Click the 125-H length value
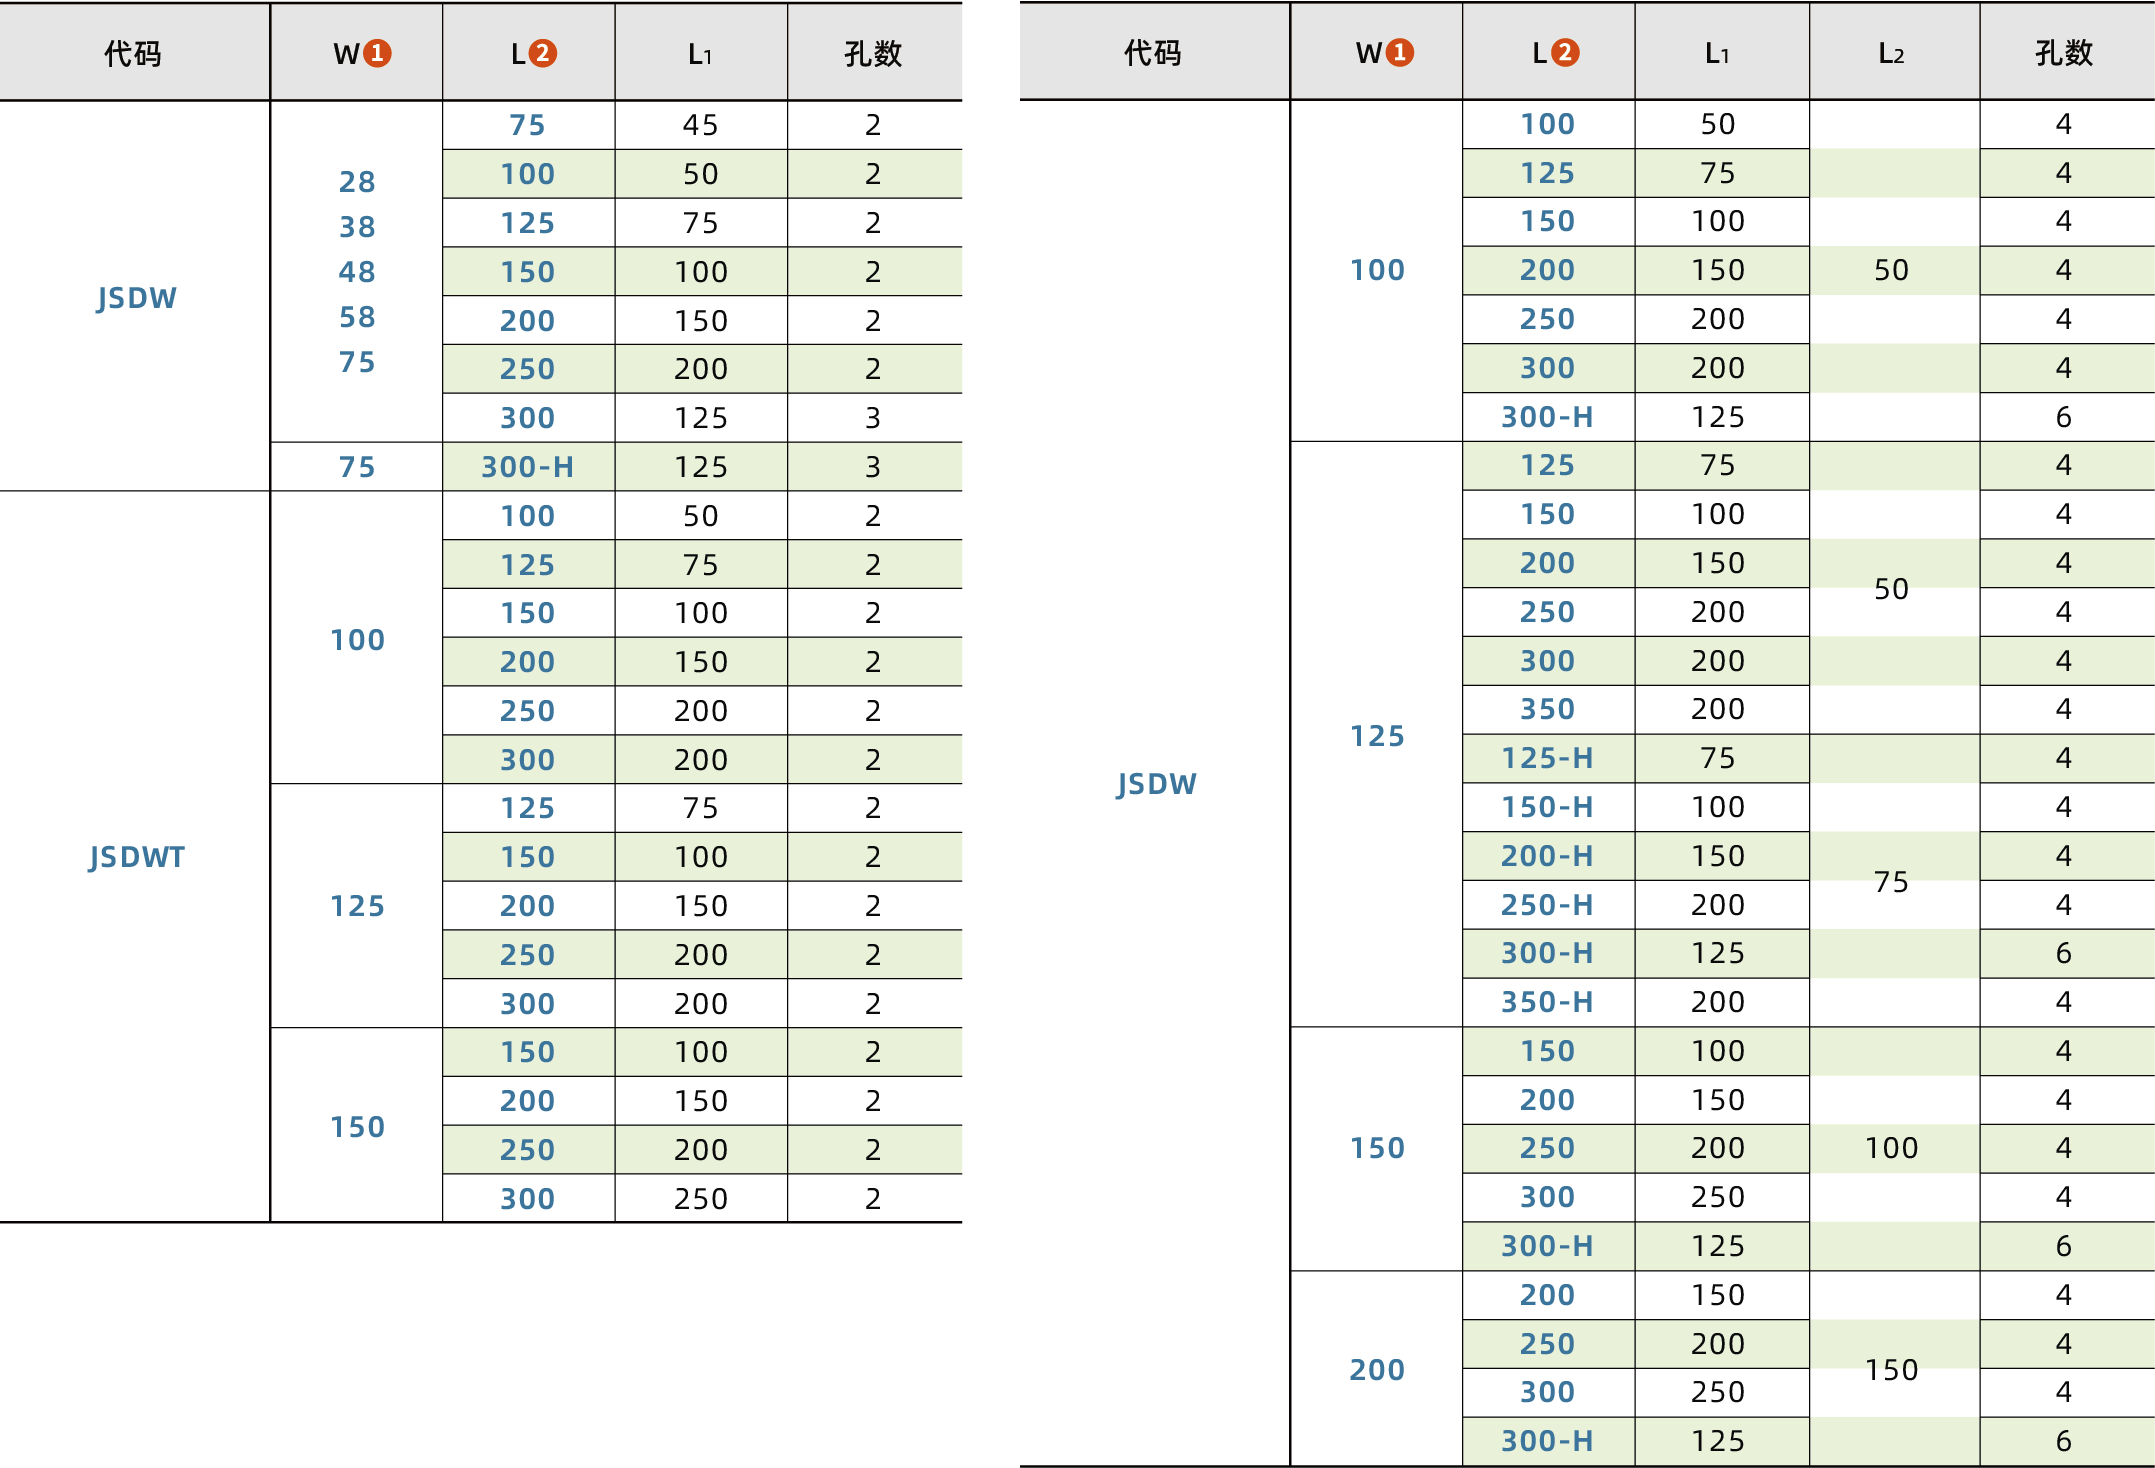 click(x=1547, y=758)
